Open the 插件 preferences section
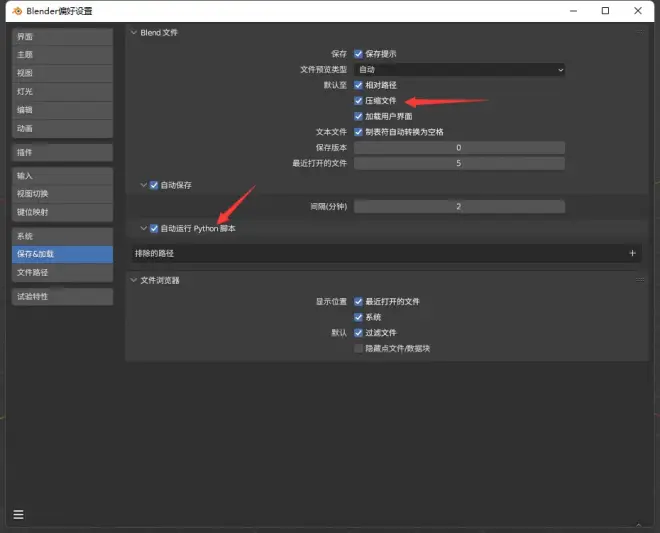Image resolution: width=660 pixels, height=533 pixels. 62,152
